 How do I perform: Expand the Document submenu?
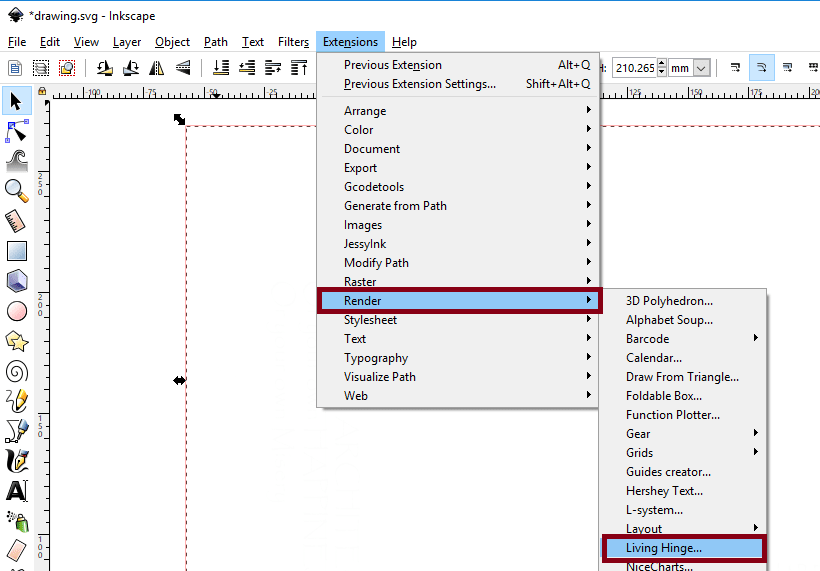pos(457,149)
